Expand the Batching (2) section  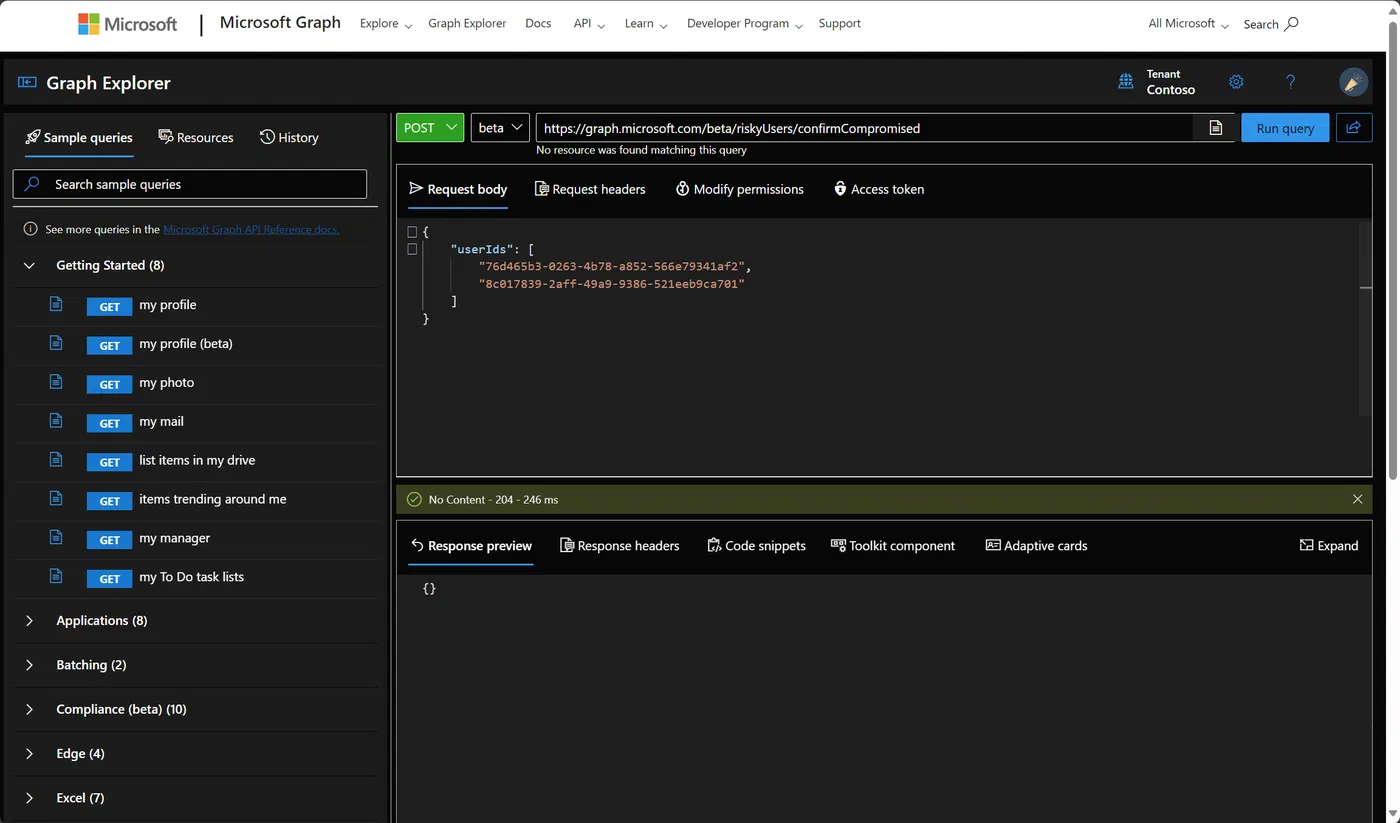tap(29, 665)
